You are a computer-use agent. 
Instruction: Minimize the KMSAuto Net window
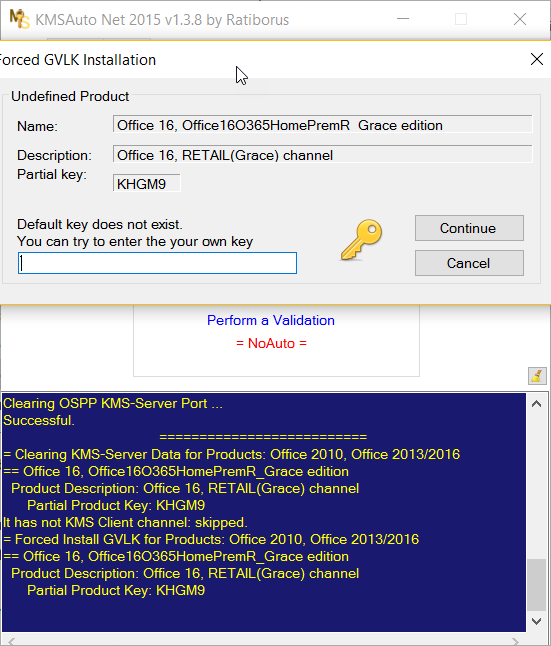tap(403, 19)
